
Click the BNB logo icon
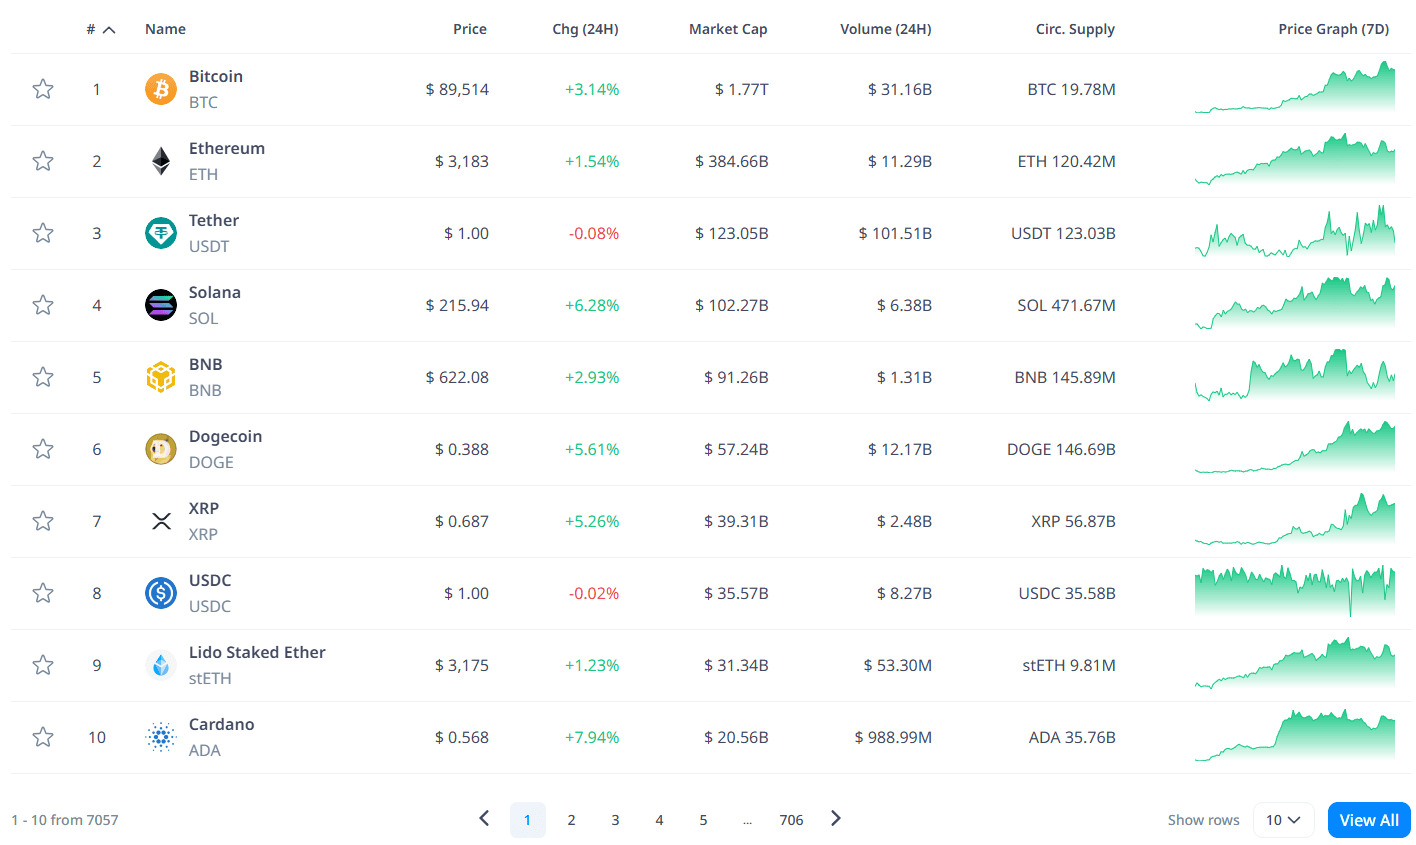point(161,377)
